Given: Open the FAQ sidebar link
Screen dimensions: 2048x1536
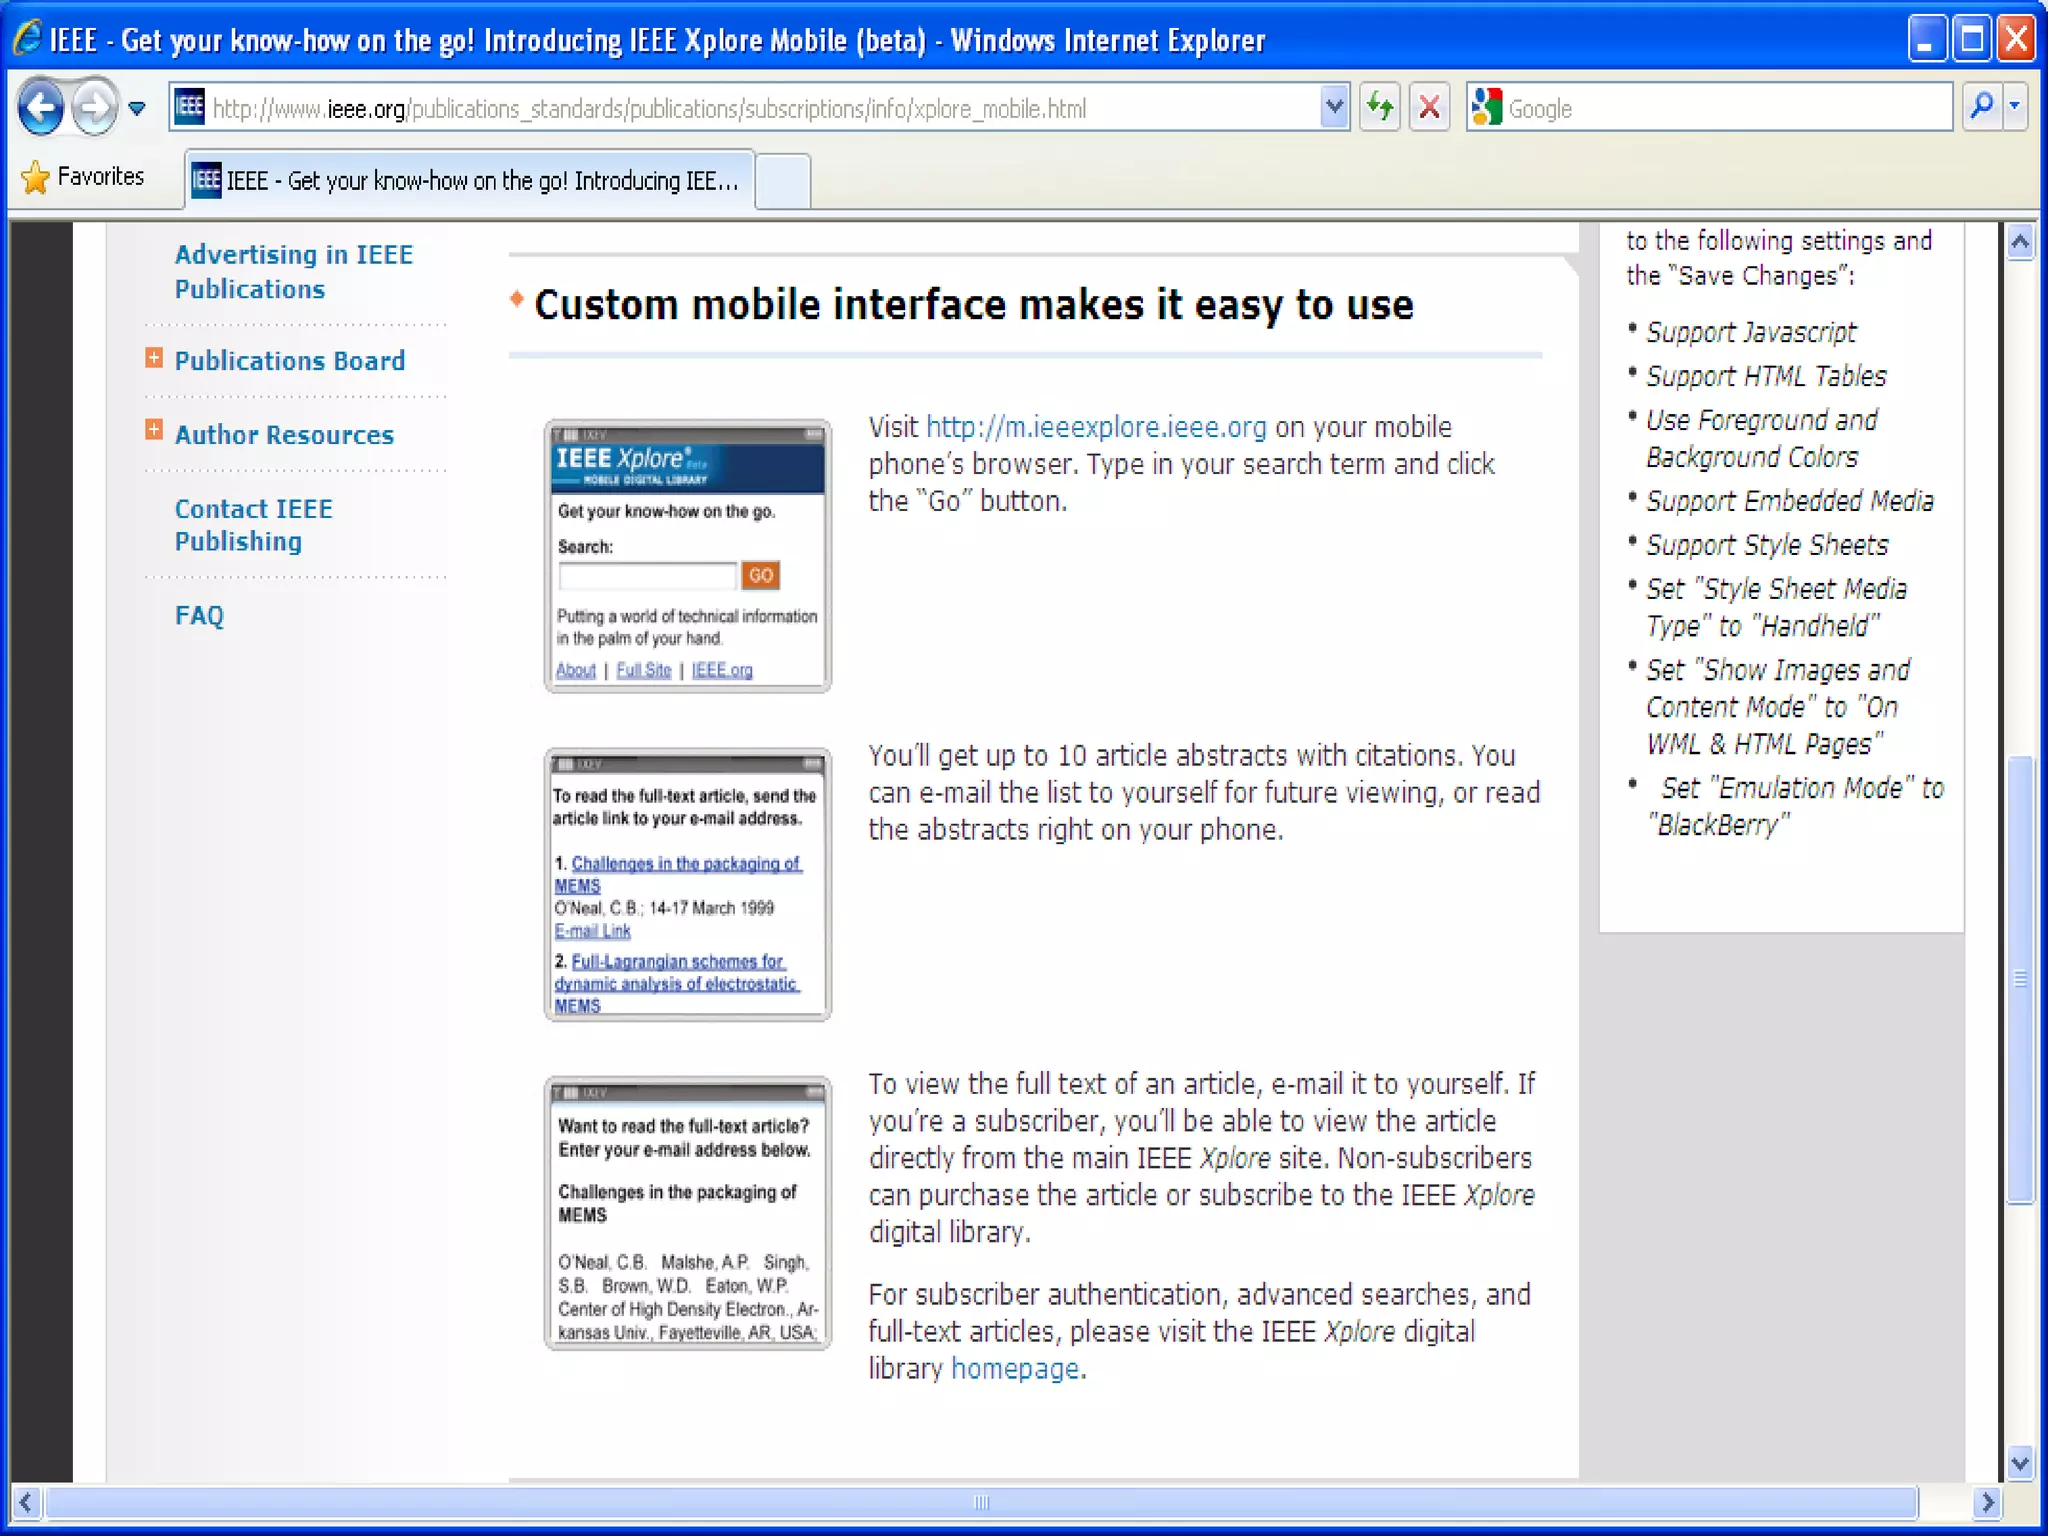Looking at the screenshot, I should (x=199, y=615).
